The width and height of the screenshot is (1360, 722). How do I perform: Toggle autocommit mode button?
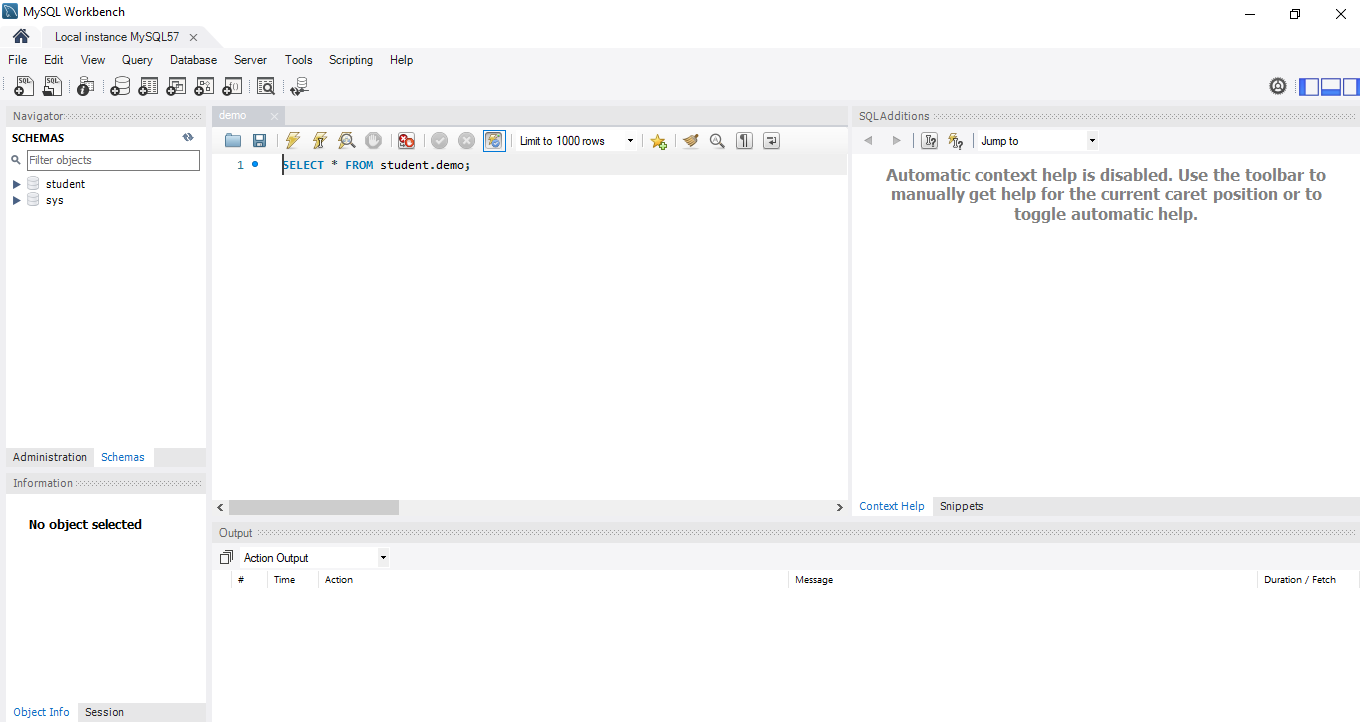click(x=494, y=141)
